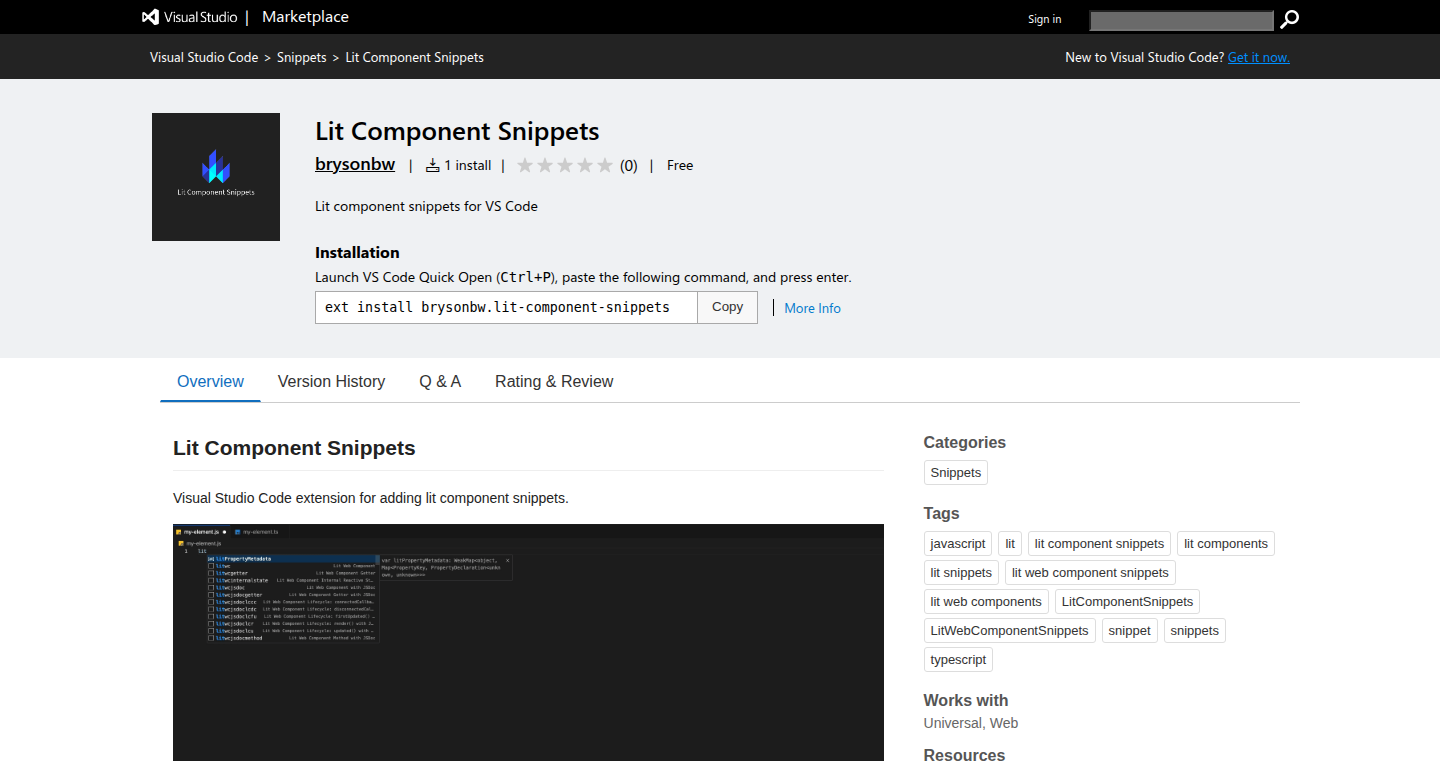Select the ext install command field
1440x761 pixels.
[507, 307]
